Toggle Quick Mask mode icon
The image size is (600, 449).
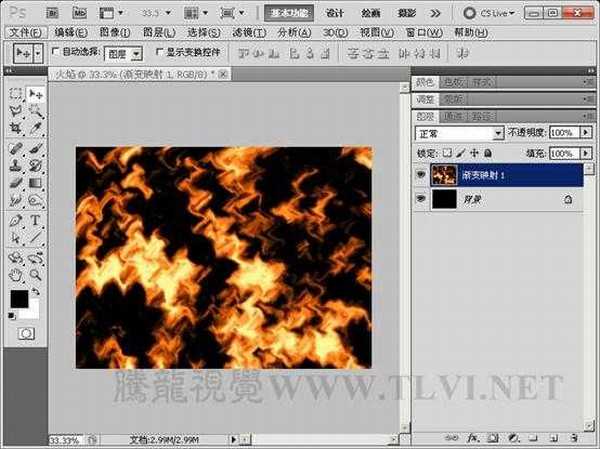(x=26, y=332)
